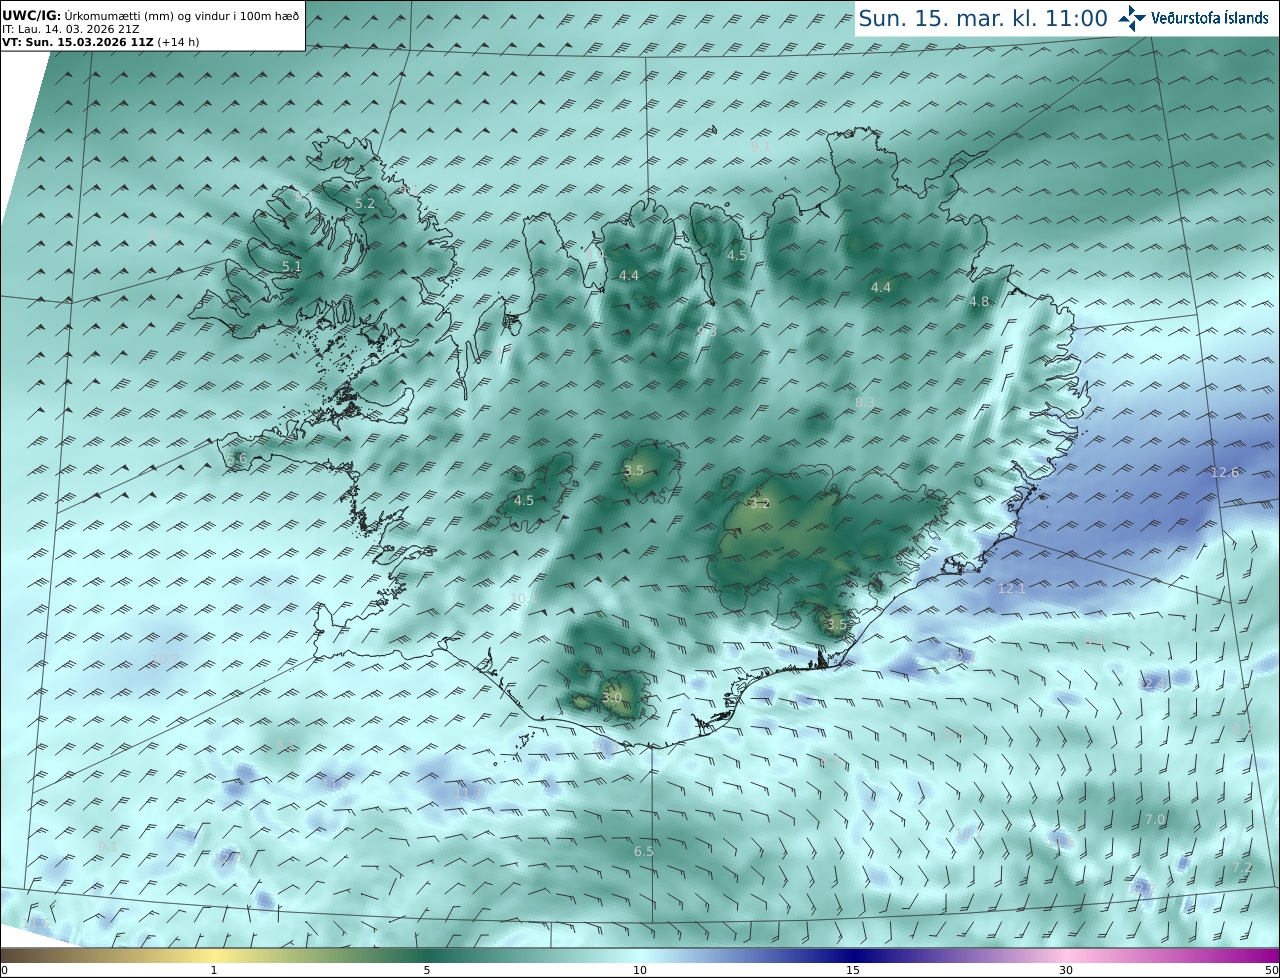Click the 5.2 value in the Westfjords
The height and width of the screenshot is (978, 1280).
[x=365, y=204]
